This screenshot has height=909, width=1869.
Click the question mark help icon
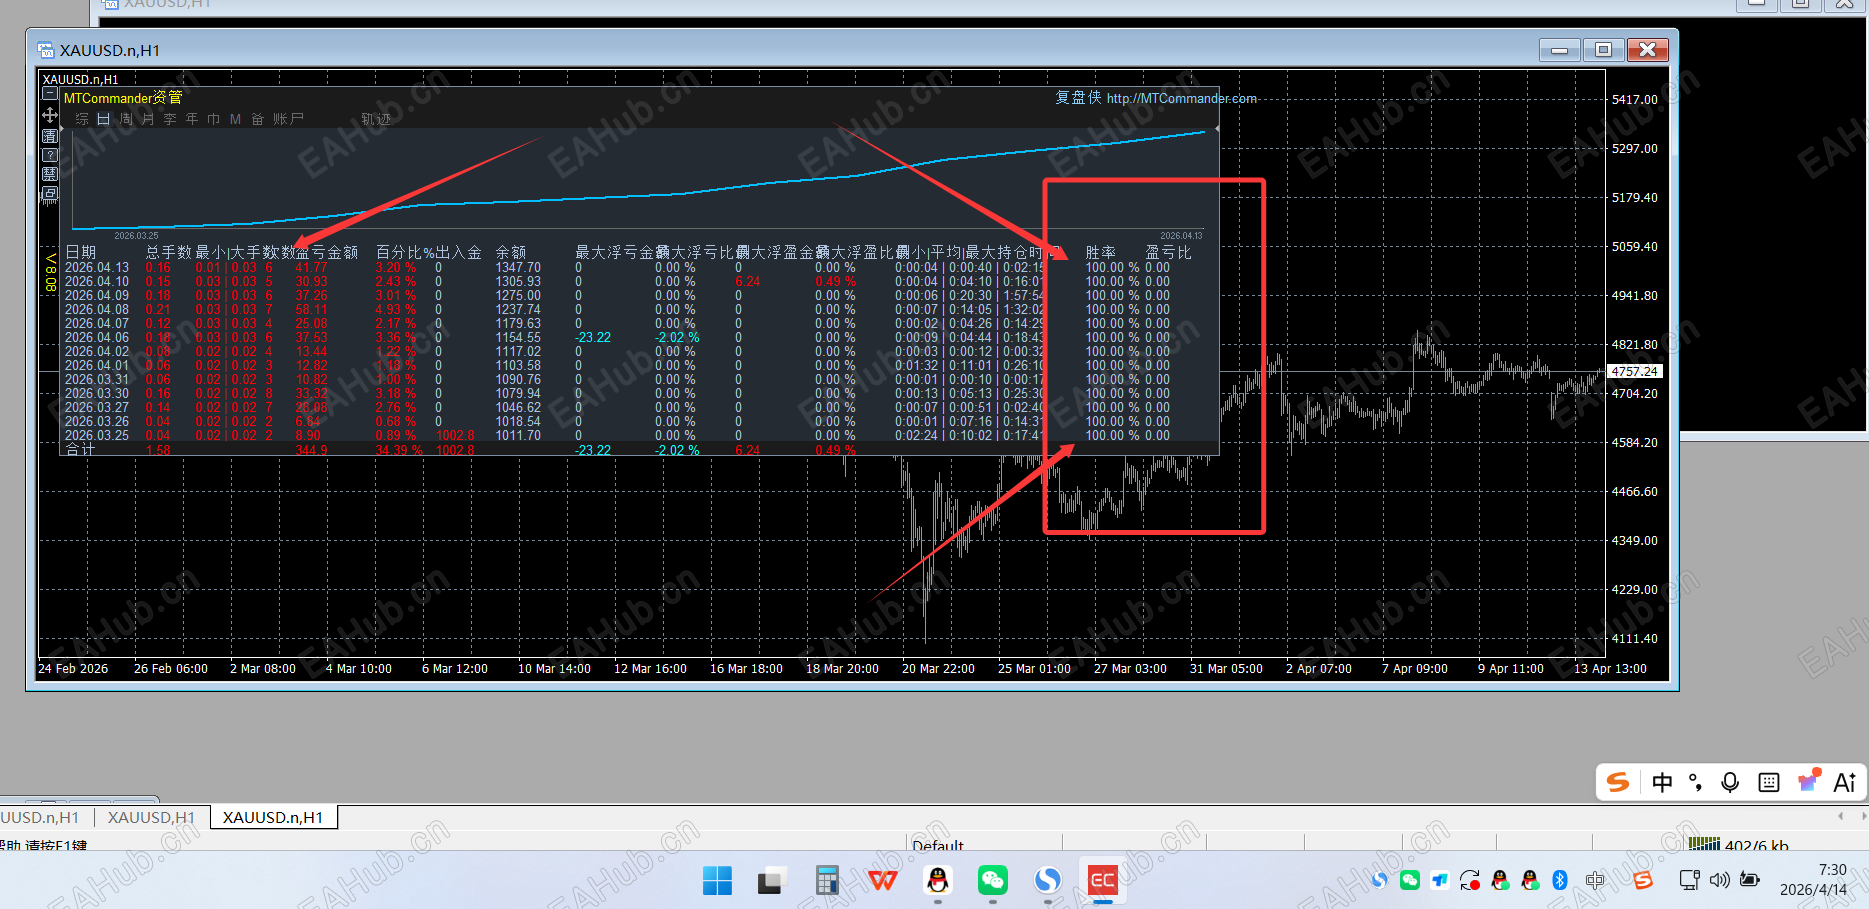[x=49, y=155]
